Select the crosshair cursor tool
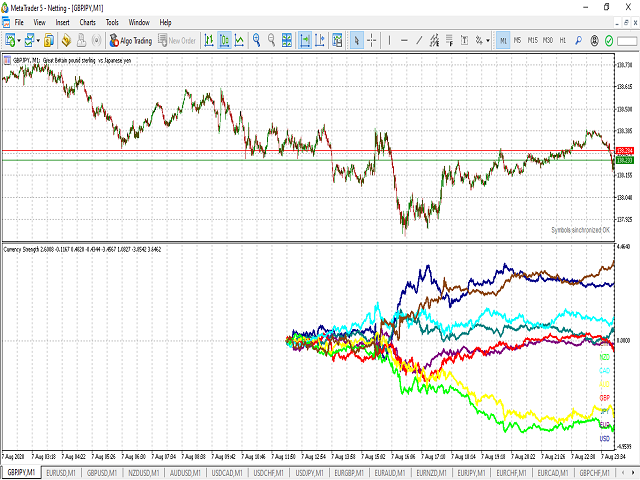Image resolution: width=640 pixels, height=480 pixels. (372, 40)
